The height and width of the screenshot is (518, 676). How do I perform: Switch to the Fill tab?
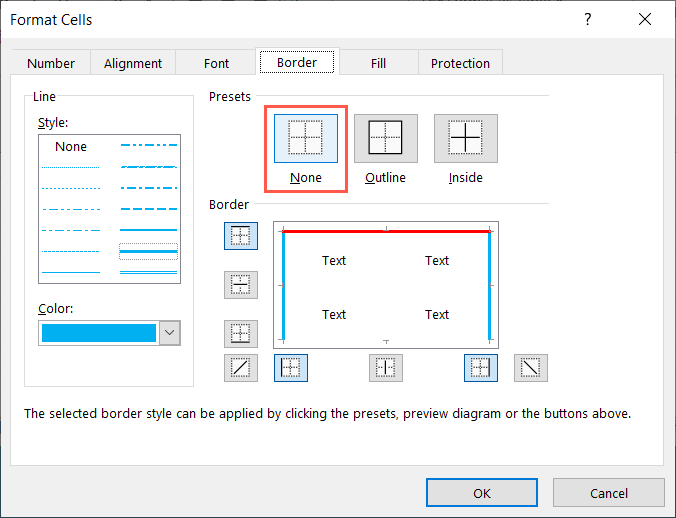click(x=379, y=63)
